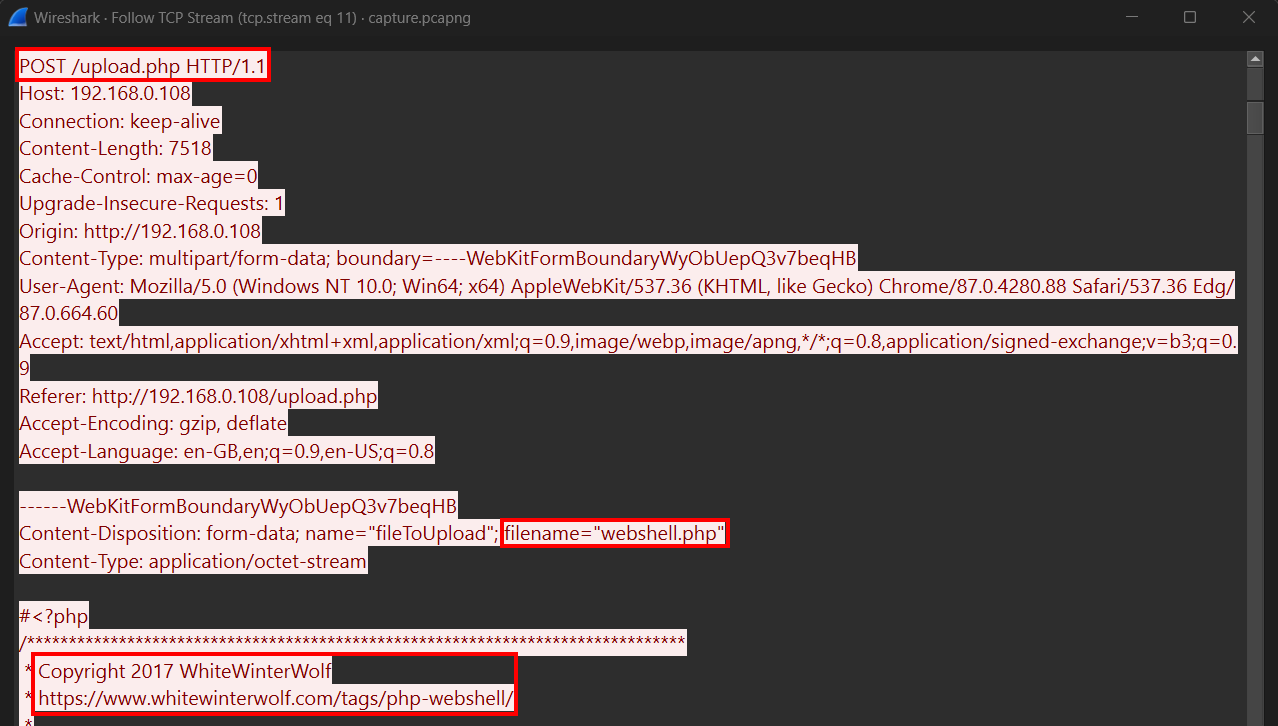Click the 'POST /upload.php HTTP/1.1' request line
Viewport: 1278px width, 726px height.
tap(143, 67)
